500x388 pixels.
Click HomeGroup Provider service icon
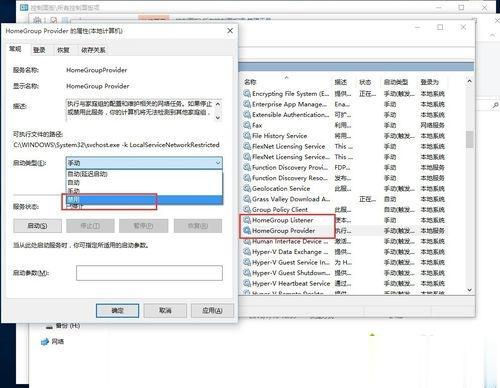pos(247,231)
